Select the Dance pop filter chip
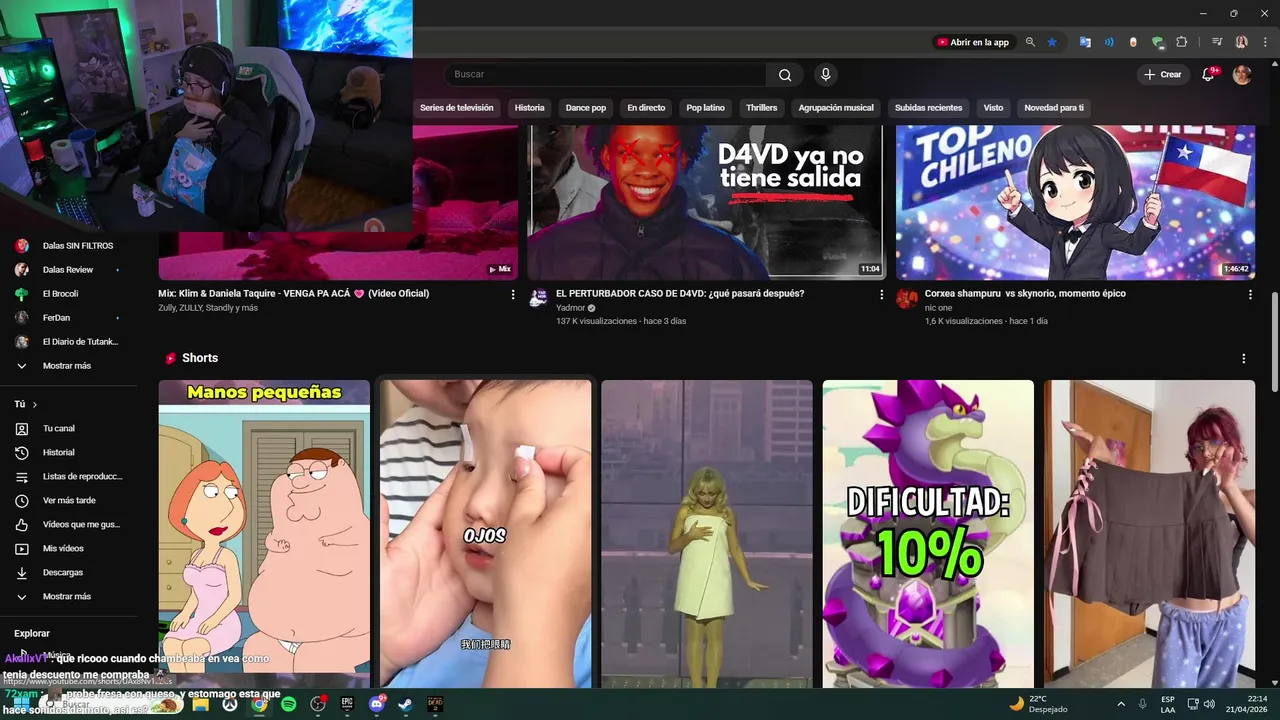This screenshot has height=720, width=1280. point(585,108)
